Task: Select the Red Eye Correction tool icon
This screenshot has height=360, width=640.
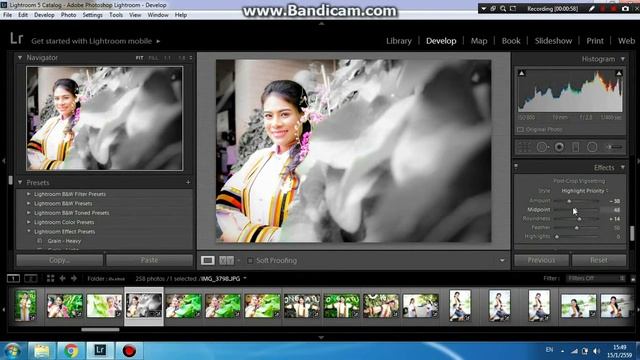Action: (x=559, y=147)
